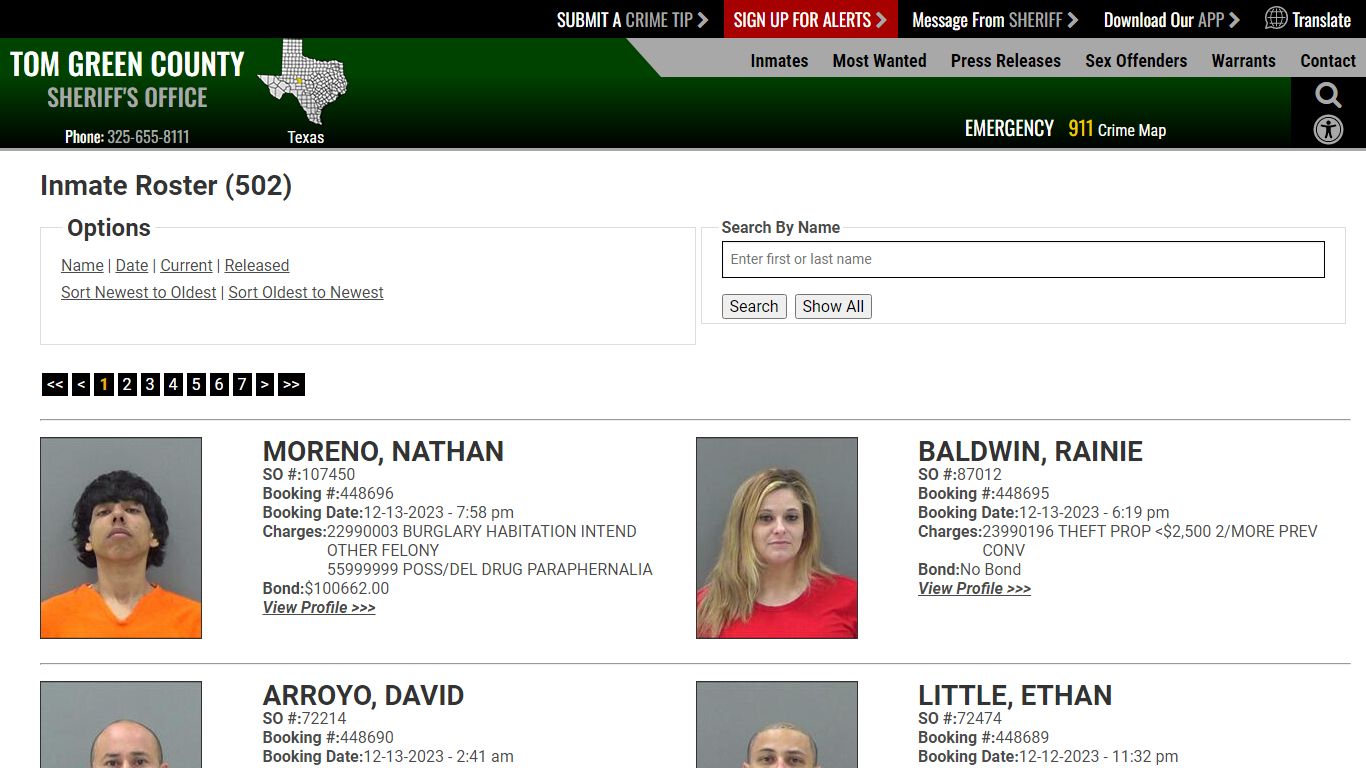Filter to Released inmates

257,265
